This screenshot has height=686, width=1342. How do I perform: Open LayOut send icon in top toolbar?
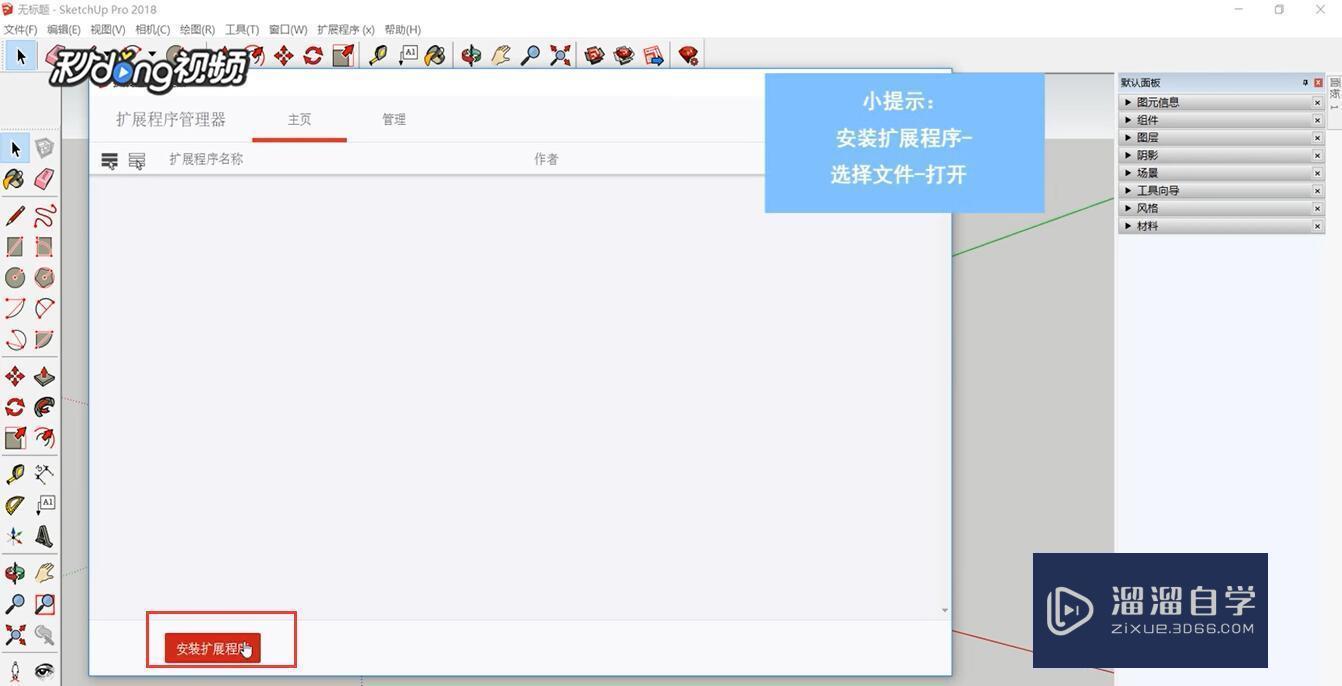coord(654,56)
